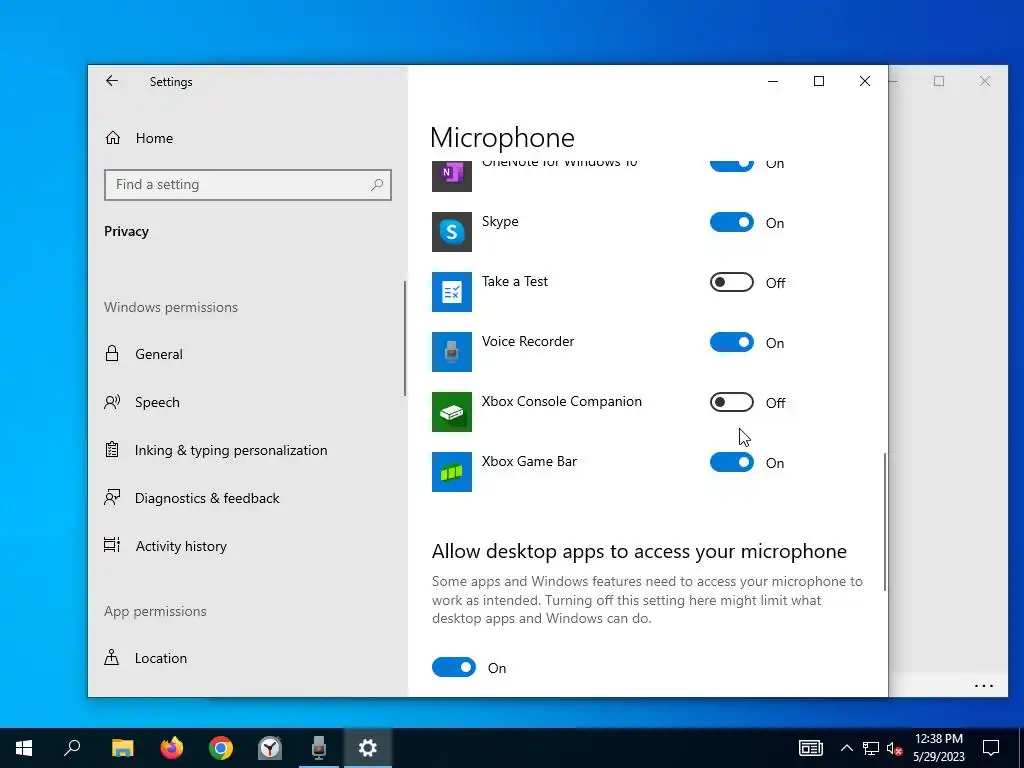
Task: Click the Take a Test app icon
Action: coord(452,292)
